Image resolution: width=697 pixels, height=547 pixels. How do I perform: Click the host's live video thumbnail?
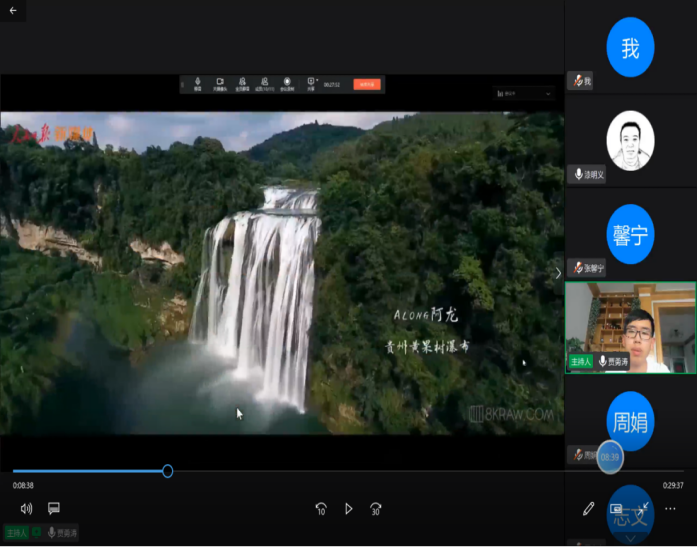[x=630, y=327]
